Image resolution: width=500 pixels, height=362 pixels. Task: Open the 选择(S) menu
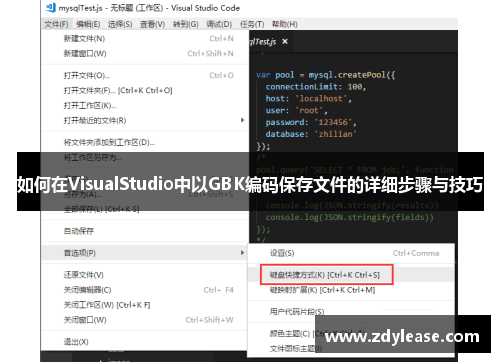coord(120,24)
